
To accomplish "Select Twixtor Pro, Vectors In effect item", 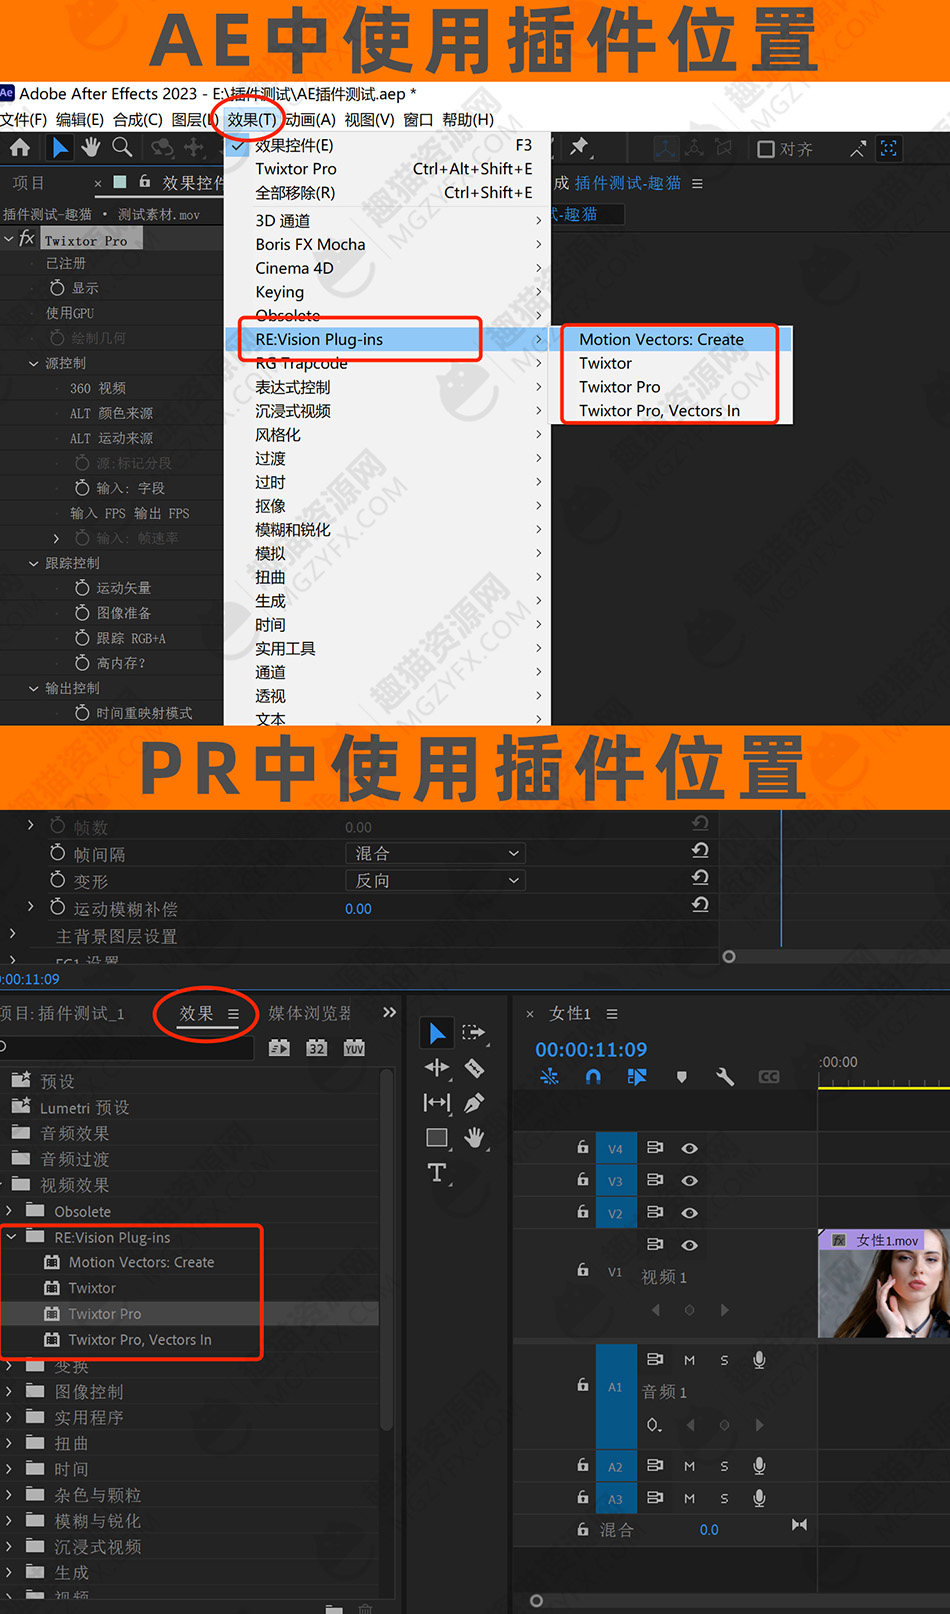I will pyautogui.click(x=139, y=1340).
